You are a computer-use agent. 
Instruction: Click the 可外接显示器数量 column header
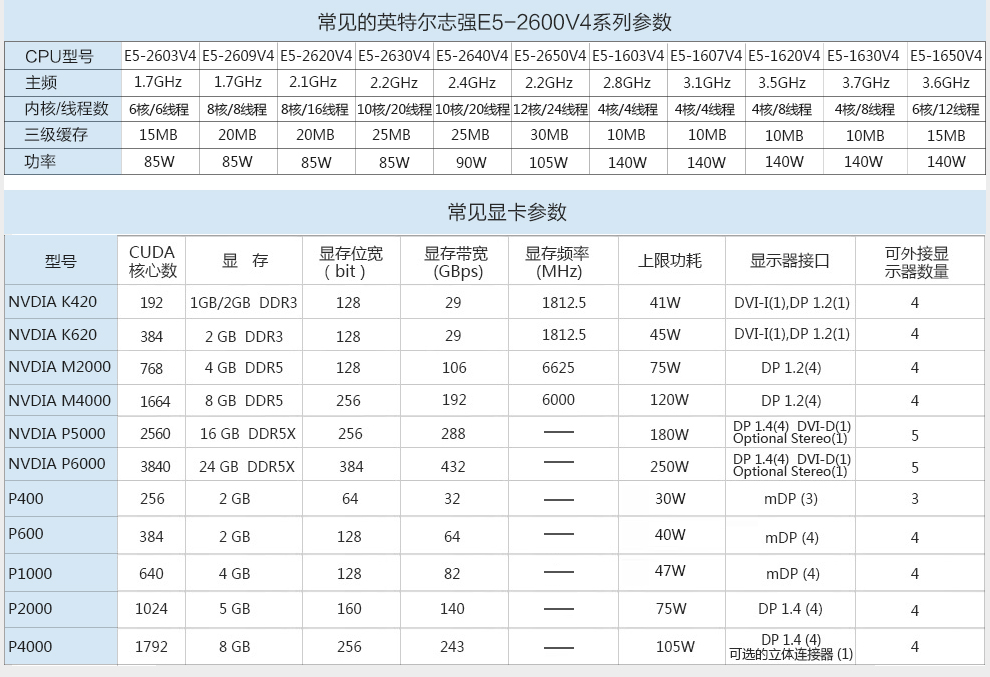pyautogui.click(x=917, y=262)
